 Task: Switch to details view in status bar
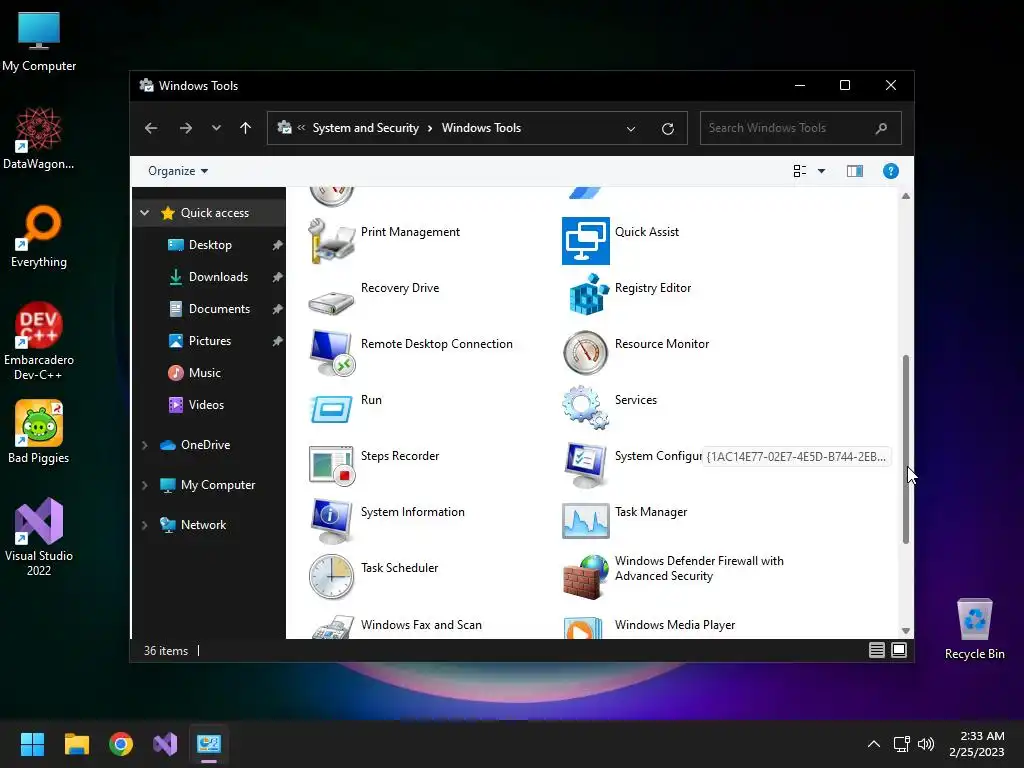point(876,650)
